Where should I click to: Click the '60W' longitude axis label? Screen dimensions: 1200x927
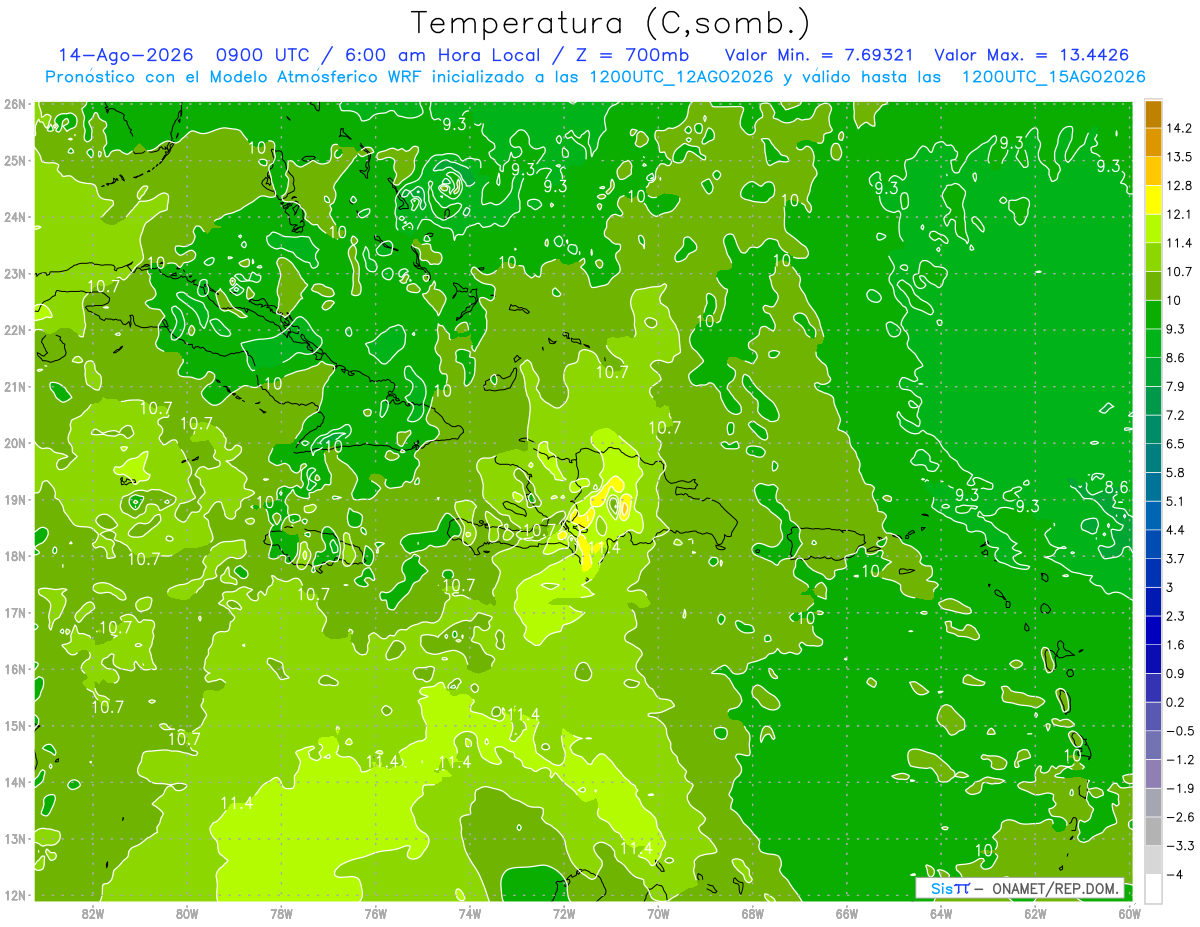pyautogui.click(x=1130, y=913)
